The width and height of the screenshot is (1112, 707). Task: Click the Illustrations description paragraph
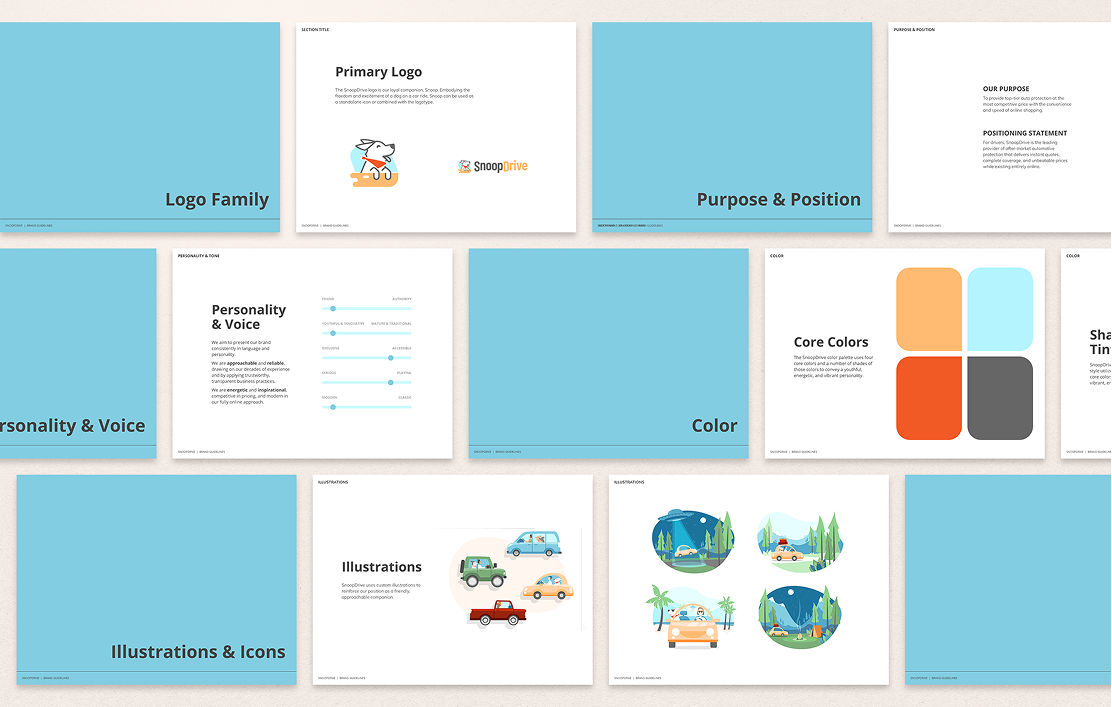[x=382, y=591]
